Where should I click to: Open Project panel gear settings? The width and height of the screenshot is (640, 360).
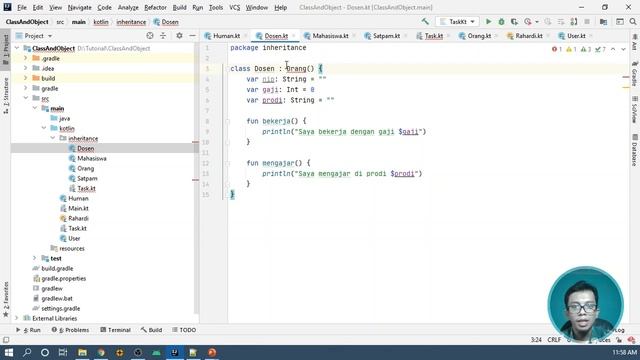[179, 36]
